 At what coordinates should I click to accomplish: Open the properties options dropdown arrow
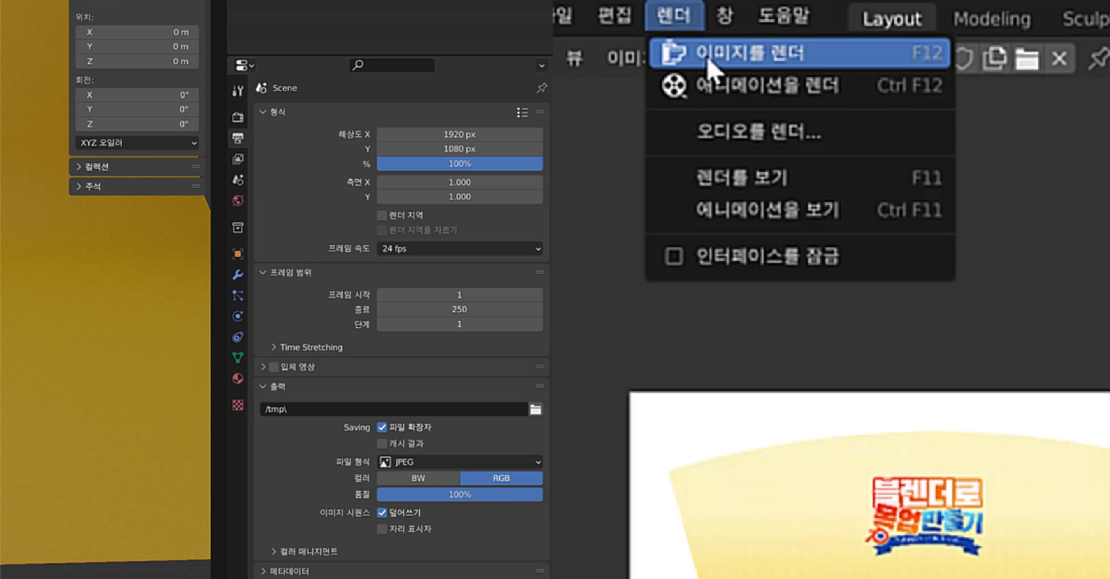point(542,65)
